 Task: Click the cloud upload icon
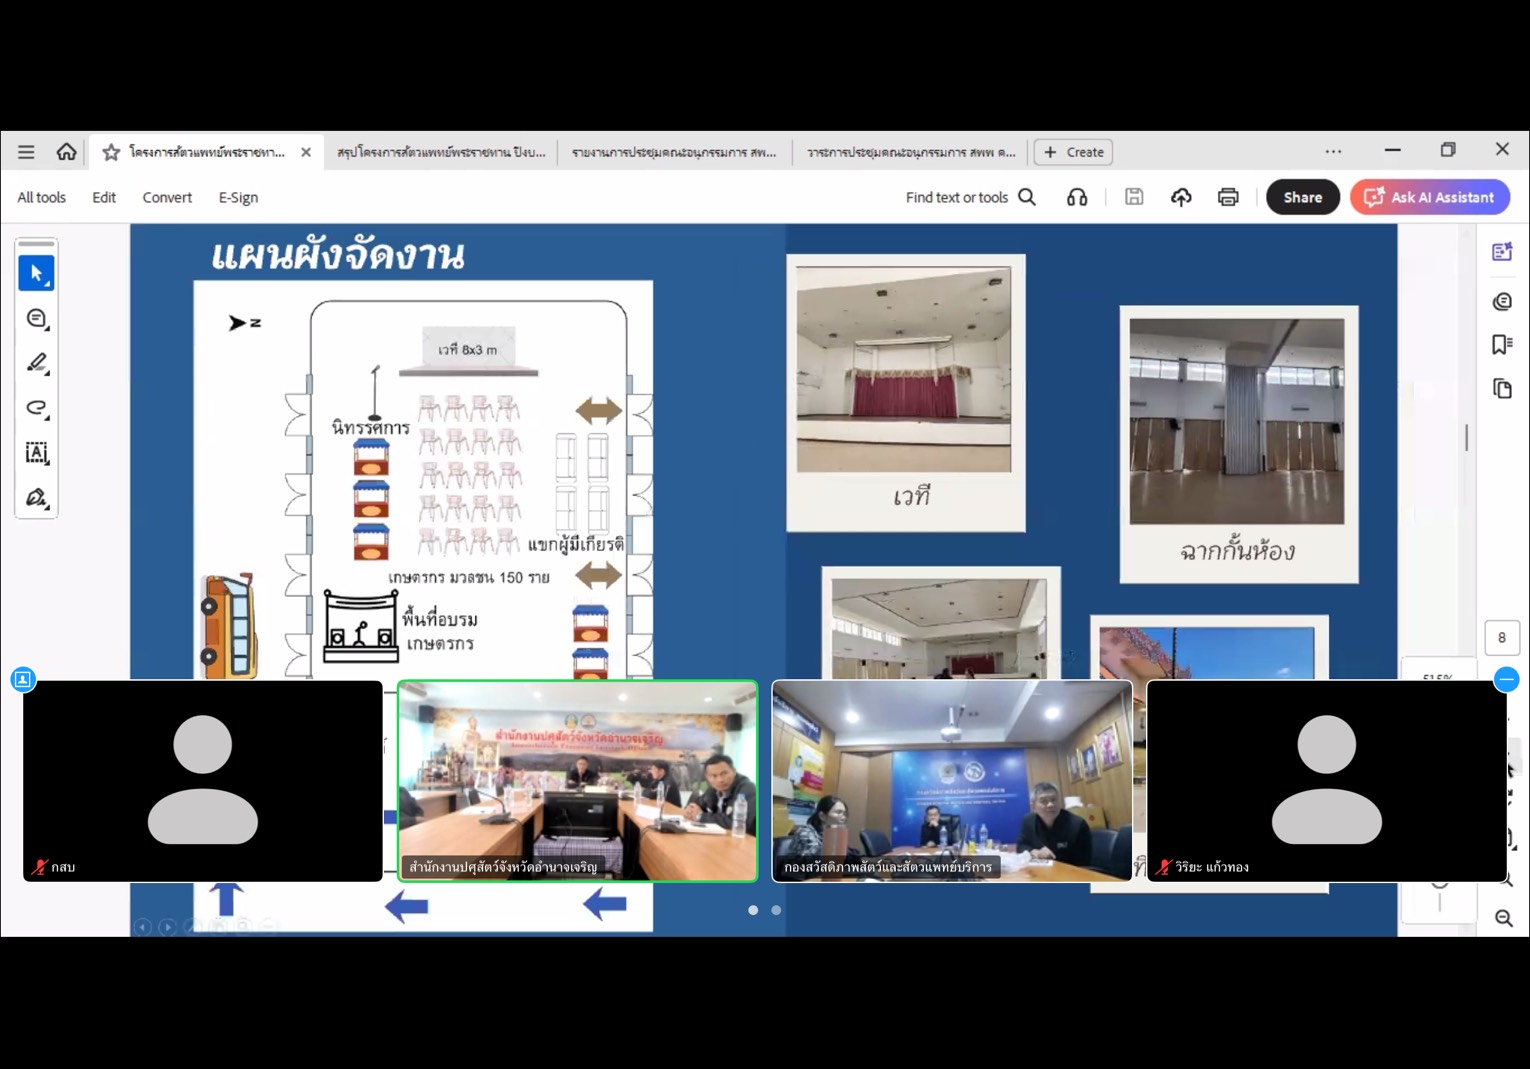tap(1180, 197)
